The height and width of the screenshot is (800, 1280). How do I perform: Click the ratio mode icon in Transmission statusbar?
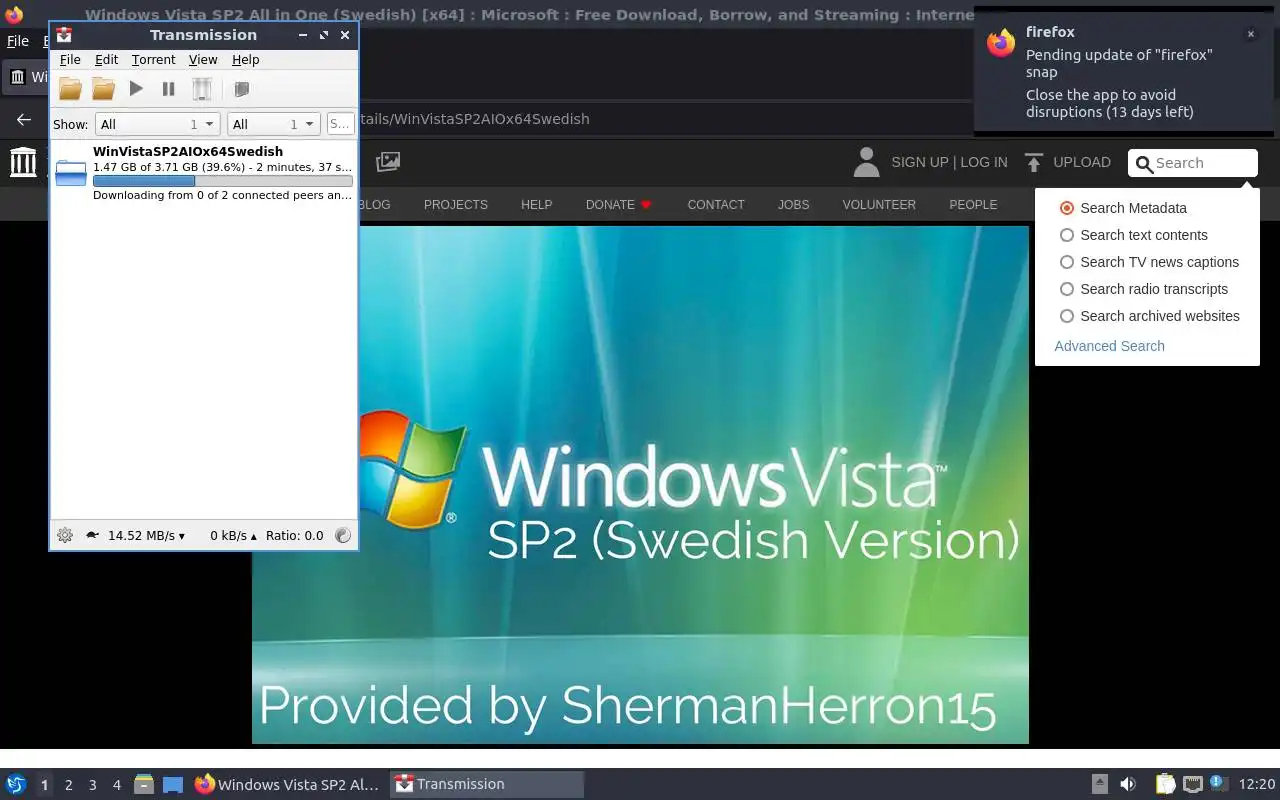click(x=343, y=535)
